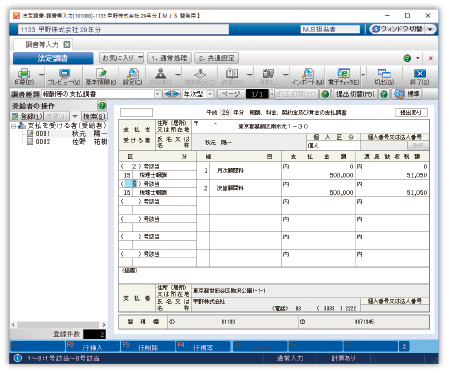Click the 検索(S) button
Image resolution: width=450 pixels, height=373 pixels.
94,117
